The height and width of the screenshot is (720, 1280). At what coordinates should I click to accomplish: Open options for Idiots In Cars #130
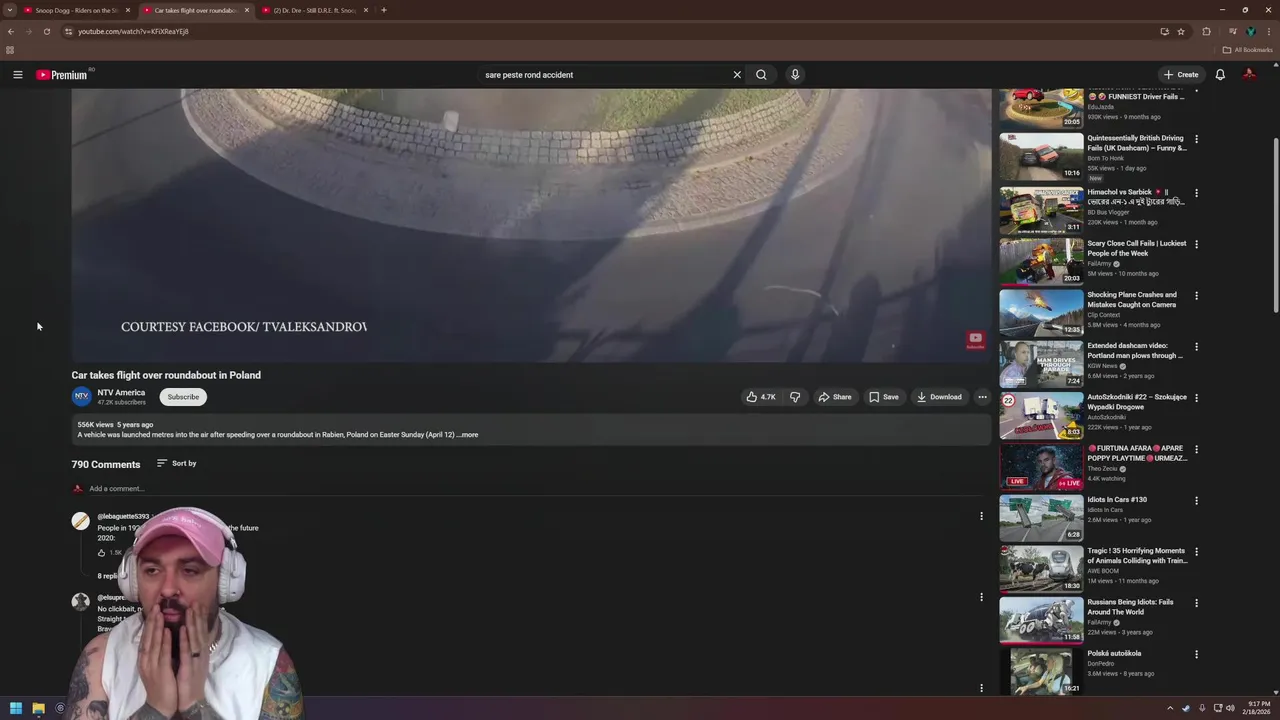[x=1196, y=500]
